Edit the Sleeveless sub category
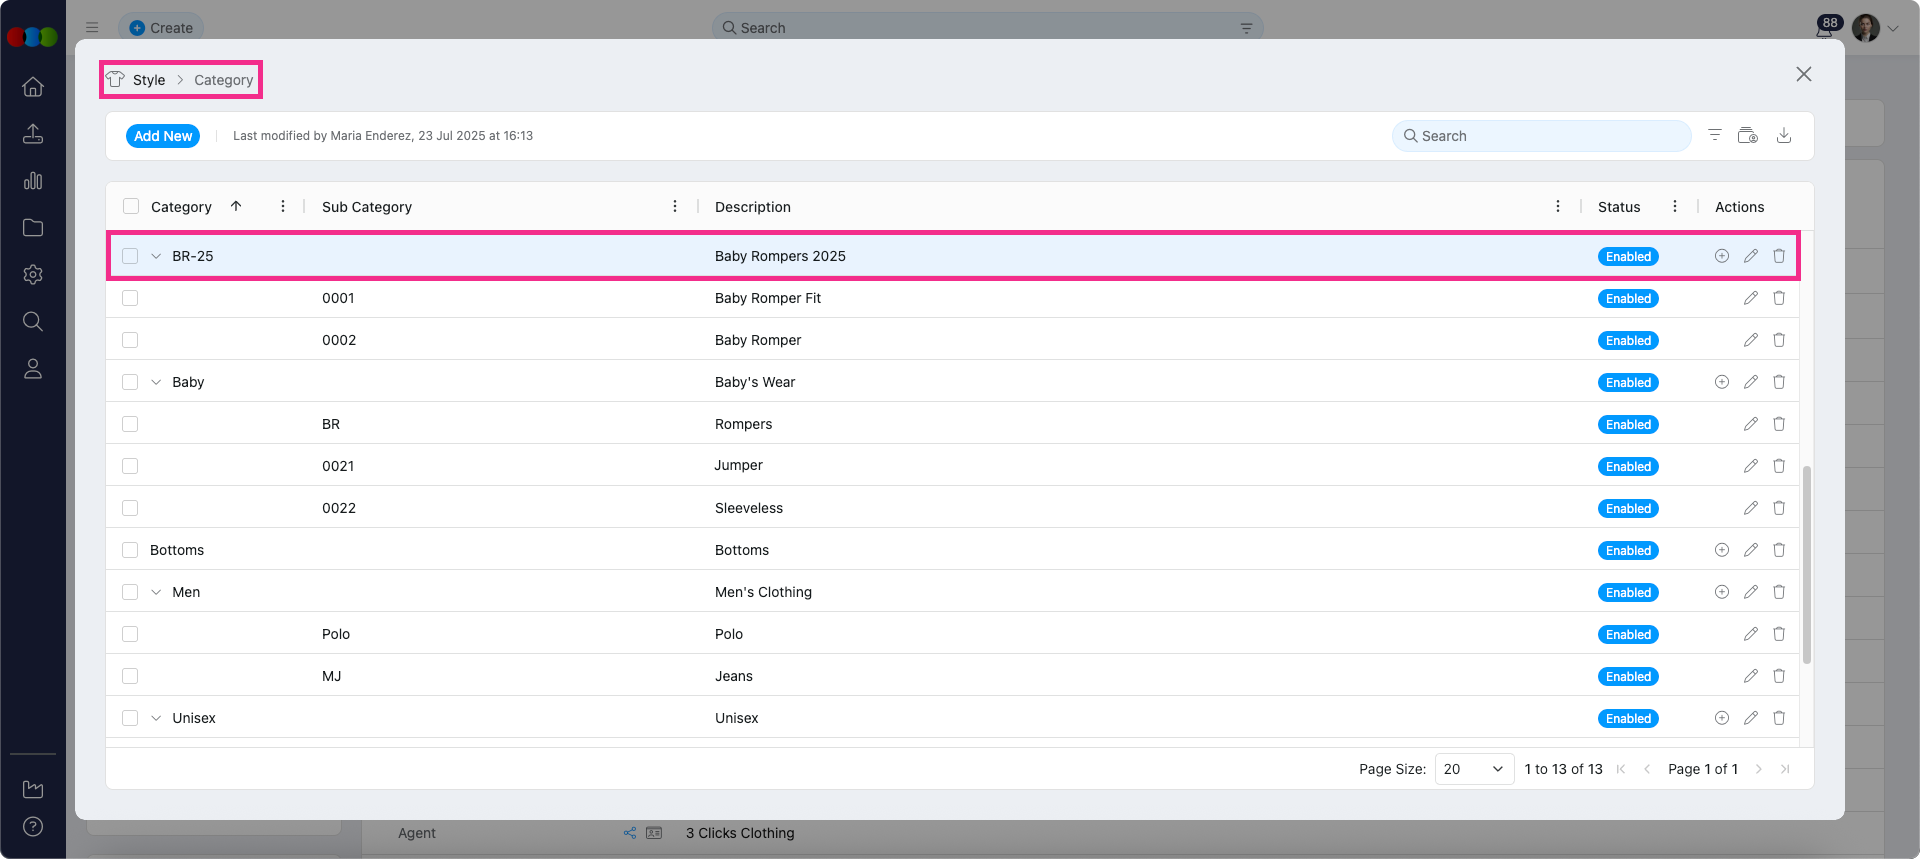This screenshot has width=1920, height=859. click(x=1750, y=508)
